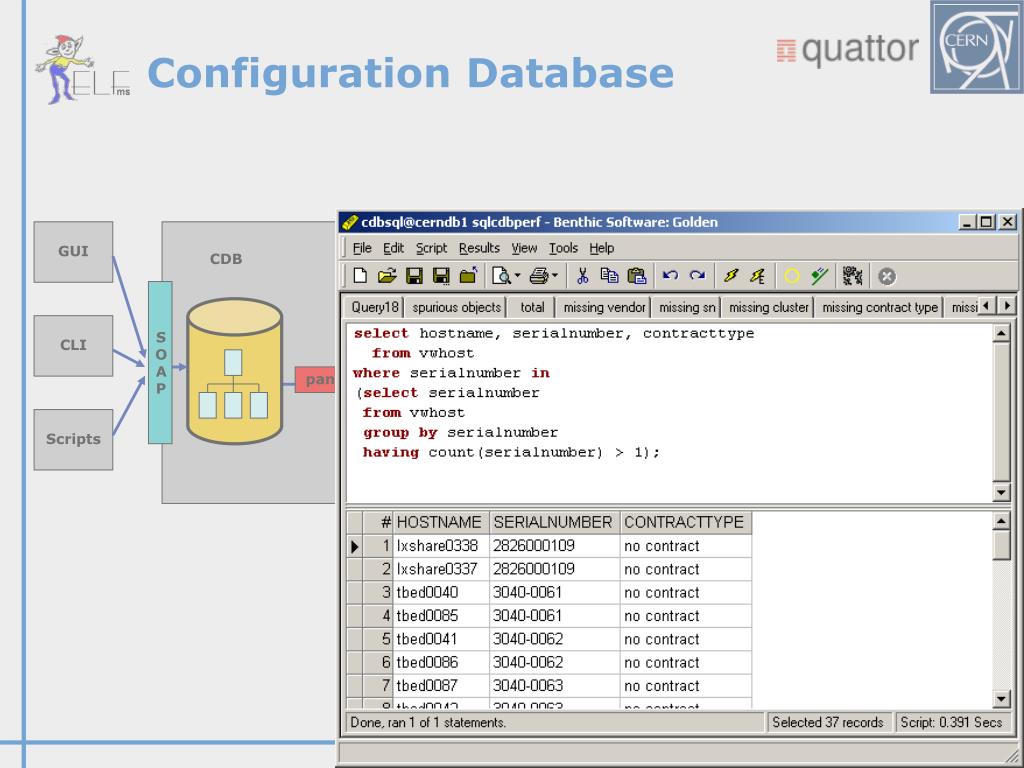This screenshot has width=1024, height=768.
Task: Expand the printer icon dropdown arrow
Action: (554, 276)
